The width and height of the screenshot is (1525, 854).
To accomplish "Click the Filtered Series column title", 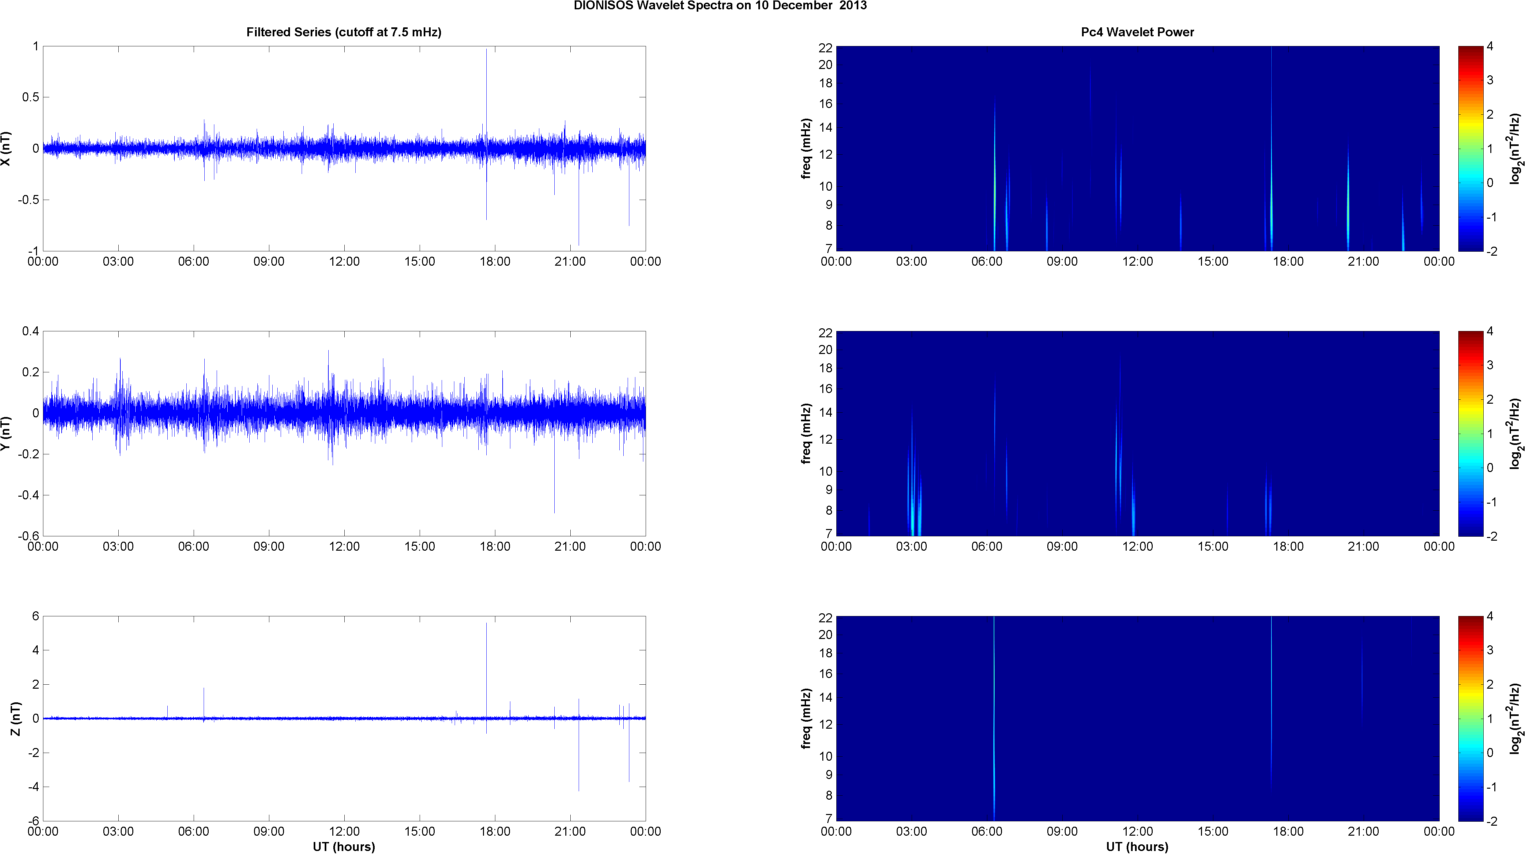I will click(x=343, y=32).
